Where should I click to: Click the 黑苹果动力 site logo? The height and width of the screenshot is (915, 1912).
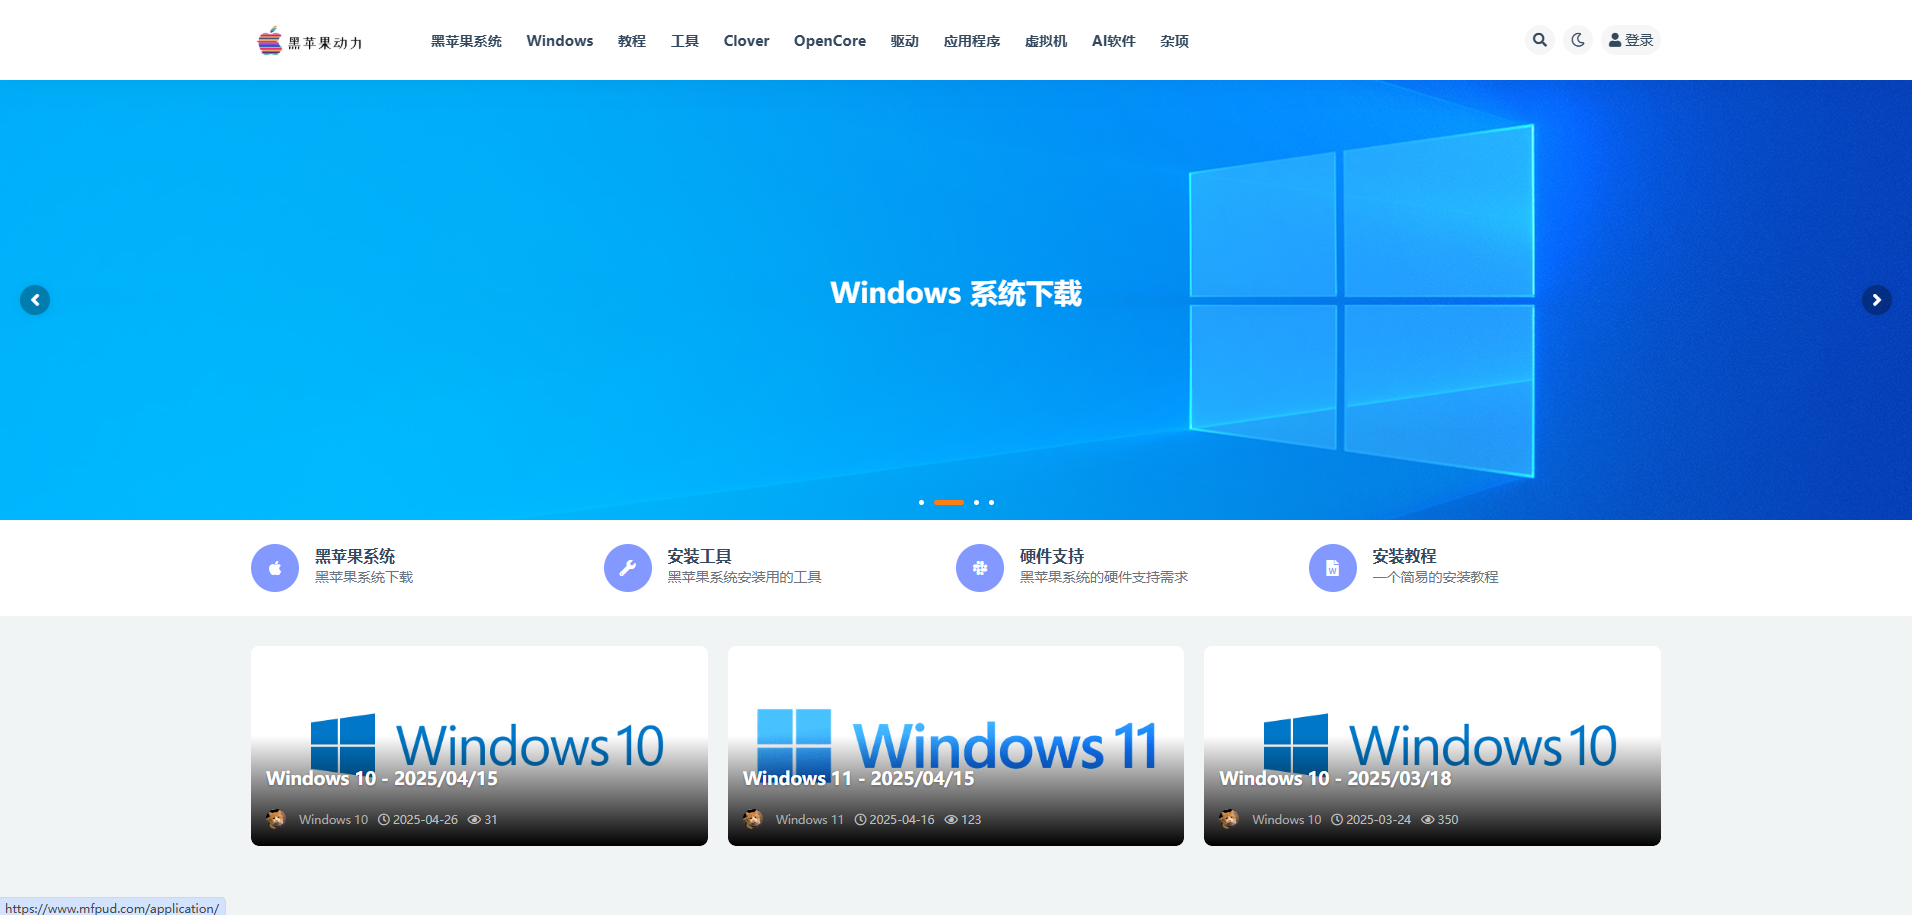(310, 41)
